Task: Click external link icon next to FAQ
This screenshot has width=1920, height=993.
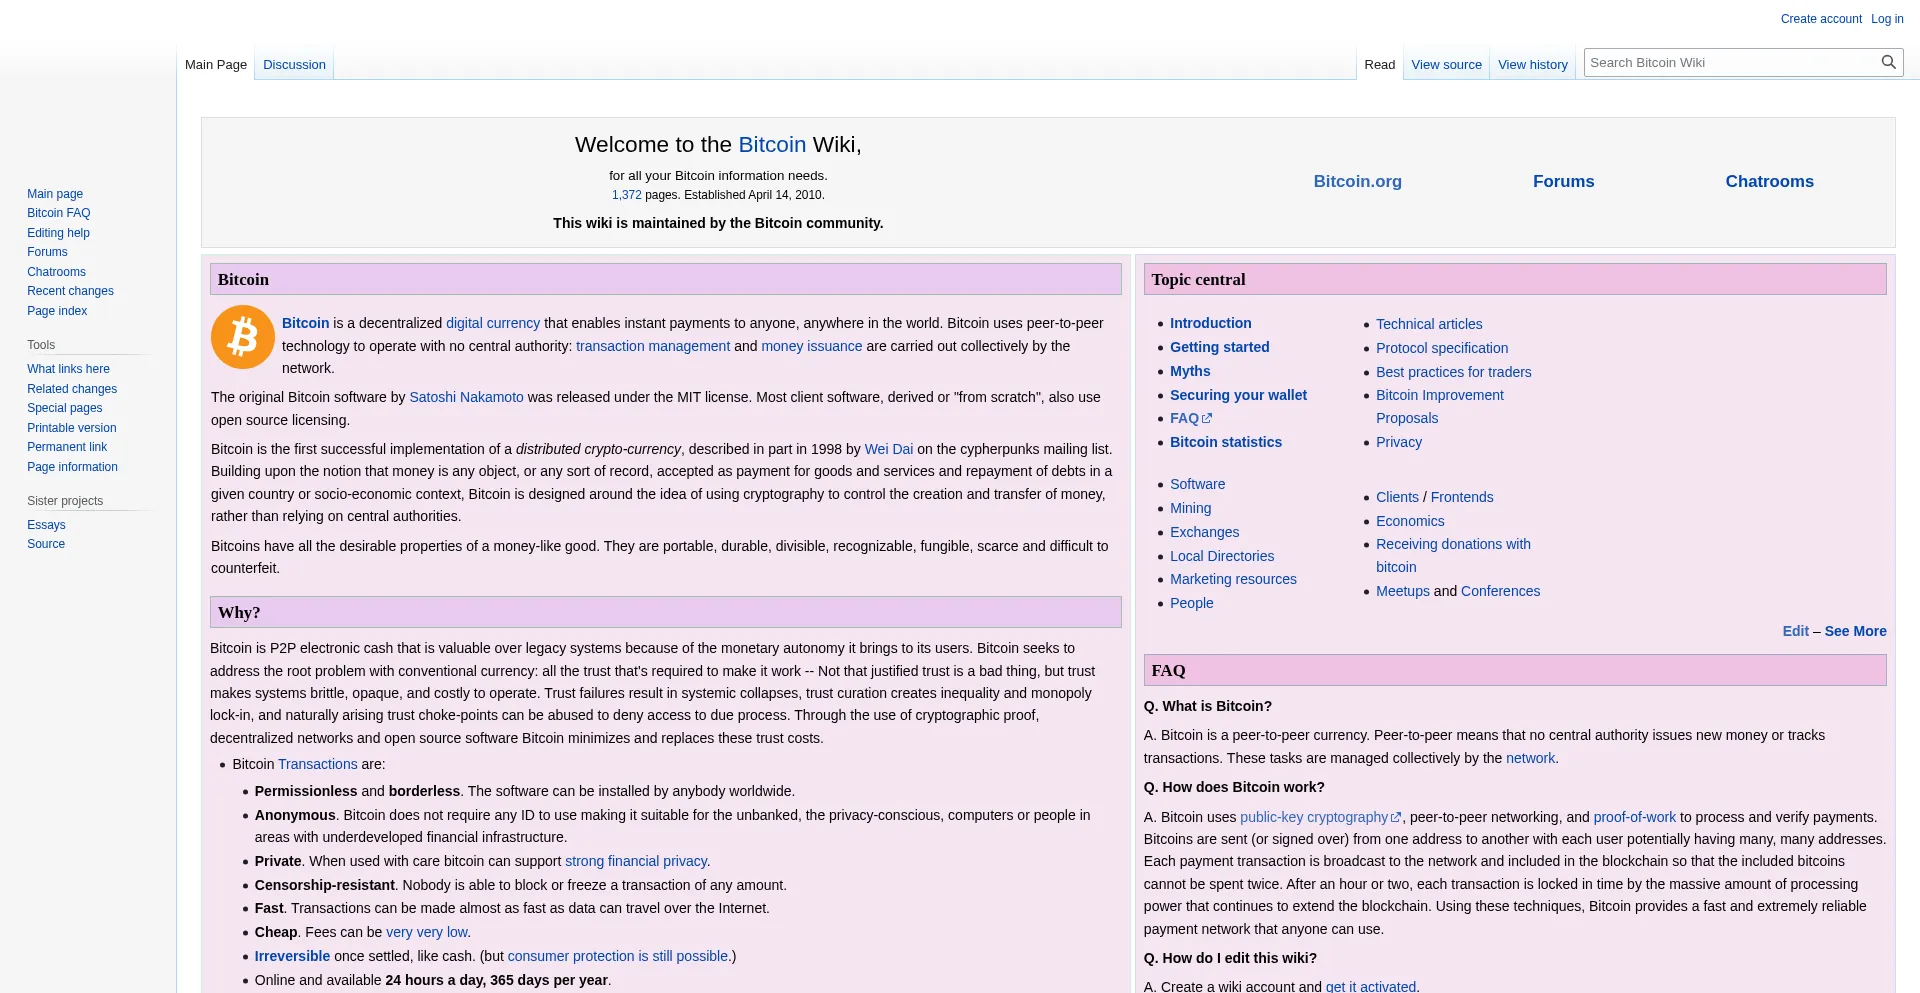Action: tap(1207, 419)
